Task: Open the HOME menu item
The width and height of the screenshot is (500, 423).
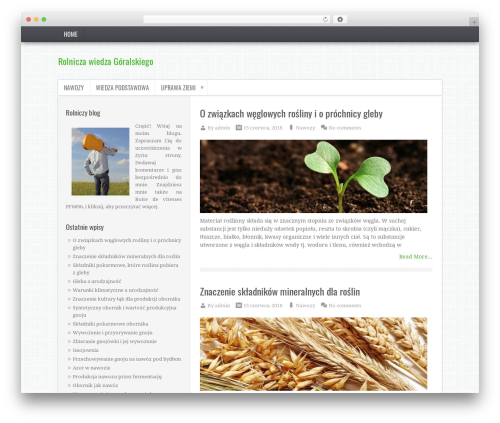Action: (70, 34)
